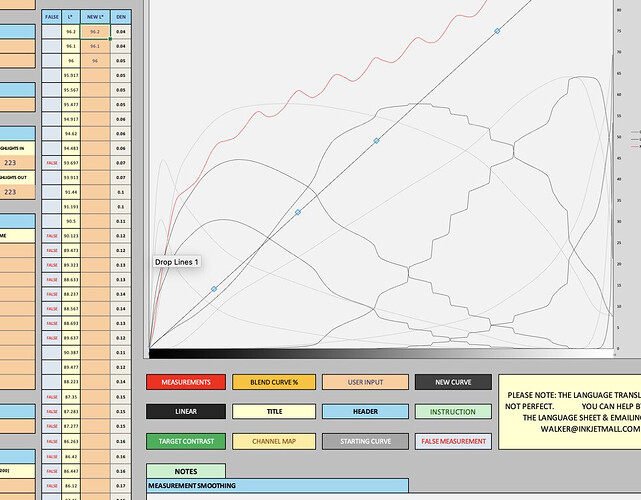
Task: Select the FALSE MEASUREMENT legend cell
Action: point(453,441)
